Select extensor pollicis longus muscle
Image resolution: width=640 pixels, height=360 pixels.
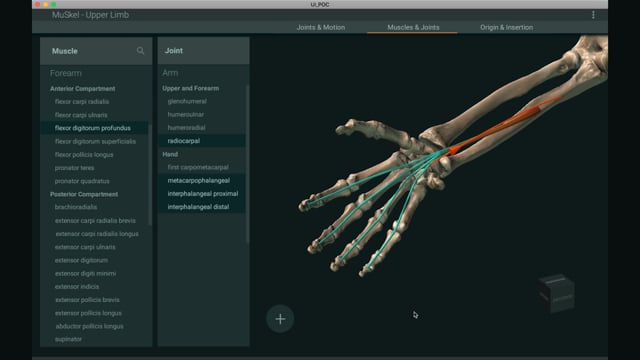[88, 313]
